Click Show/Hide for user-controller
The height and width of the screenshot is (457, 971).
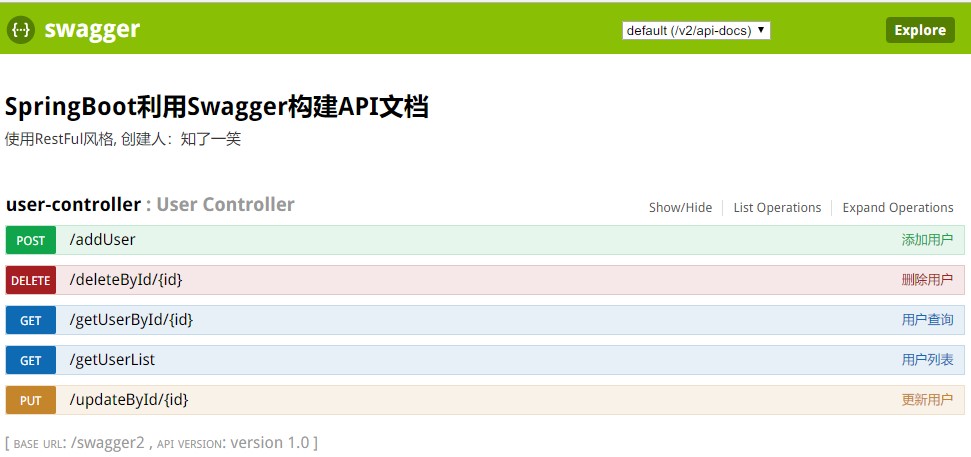click(x=681, y=207)
